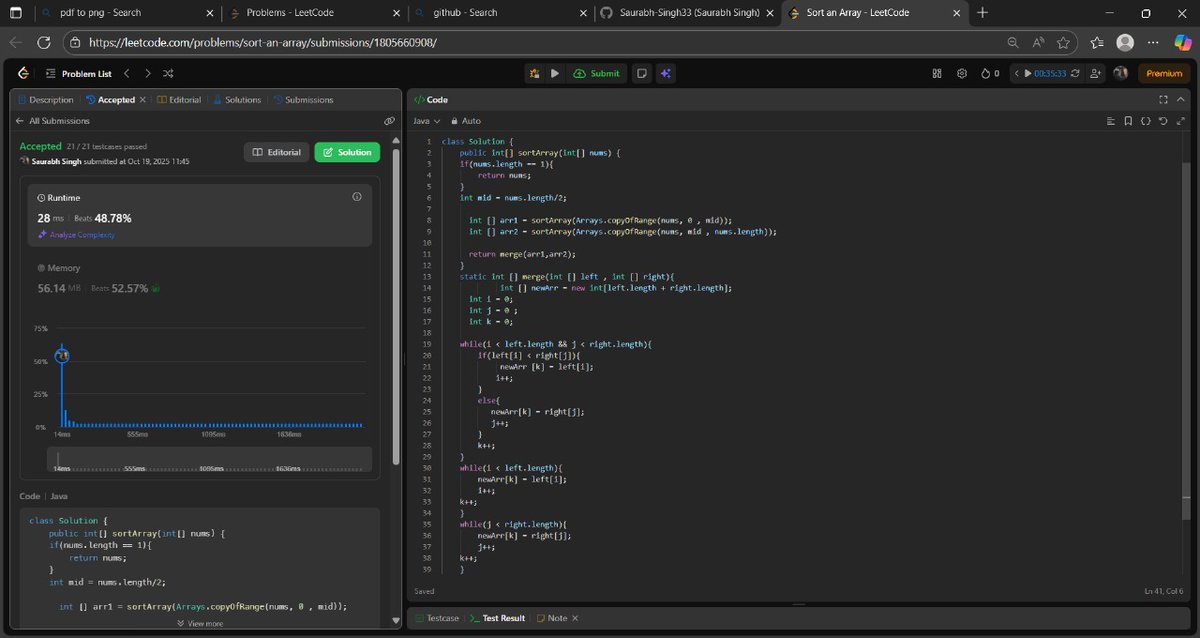Viewport: 1200px width, 638px height.
Task: Open the browser Copilot icon
Action: (1183, 43)
